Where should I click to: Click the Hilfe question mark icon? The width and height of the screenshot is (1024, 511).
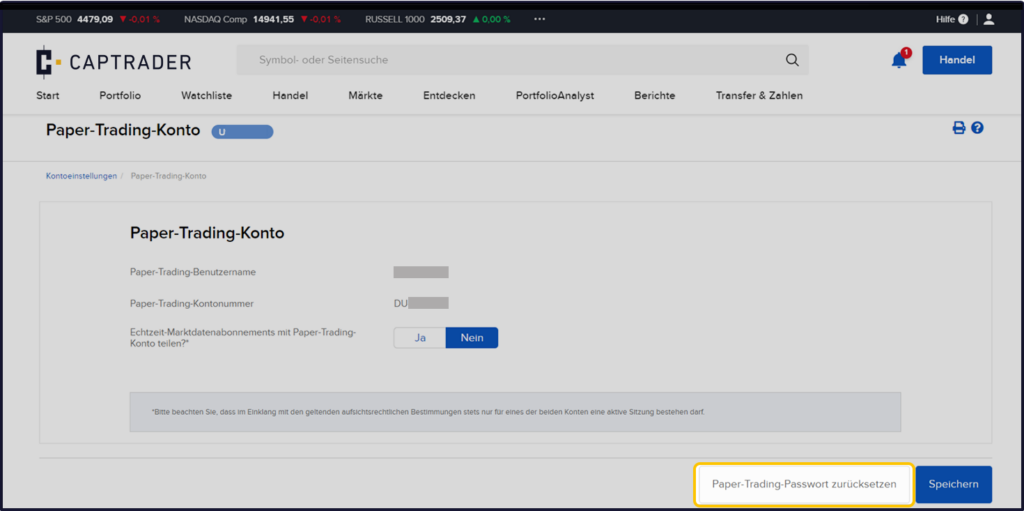pyautogui.click(x=963, y=20)
